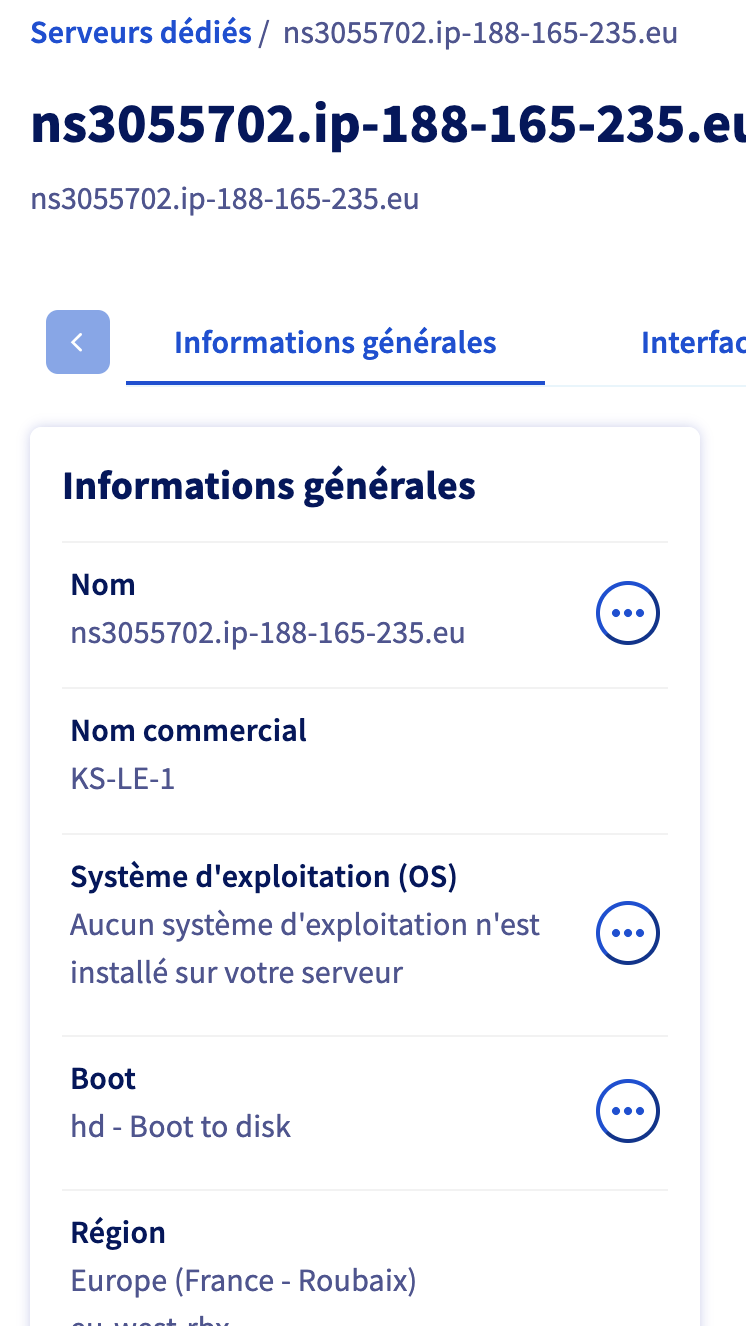
Task: Click the hostname subtitle below the title
Action: pos(225,198)
